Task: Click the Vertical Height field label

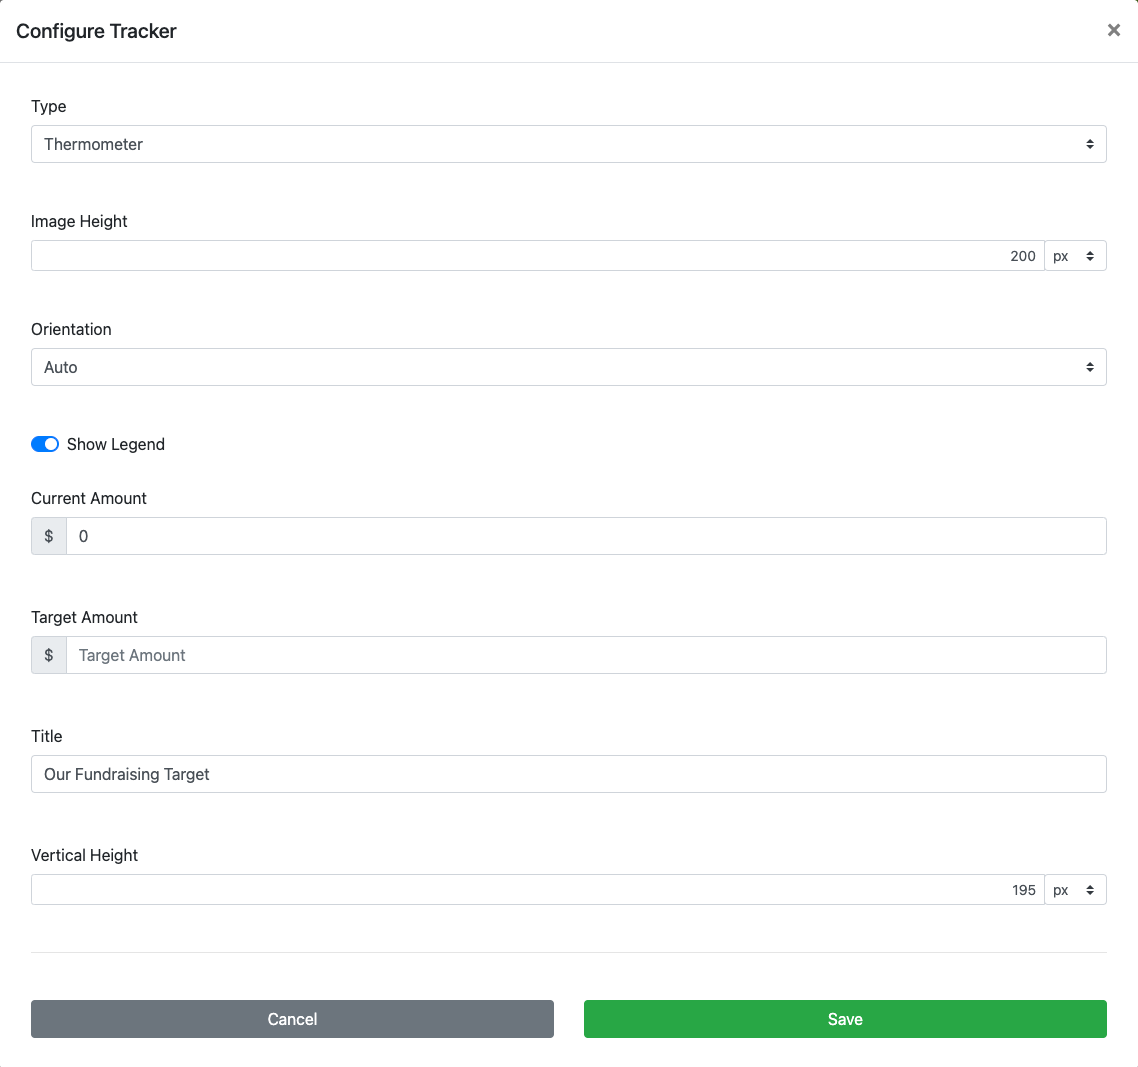Action: [x=85, y=855]
